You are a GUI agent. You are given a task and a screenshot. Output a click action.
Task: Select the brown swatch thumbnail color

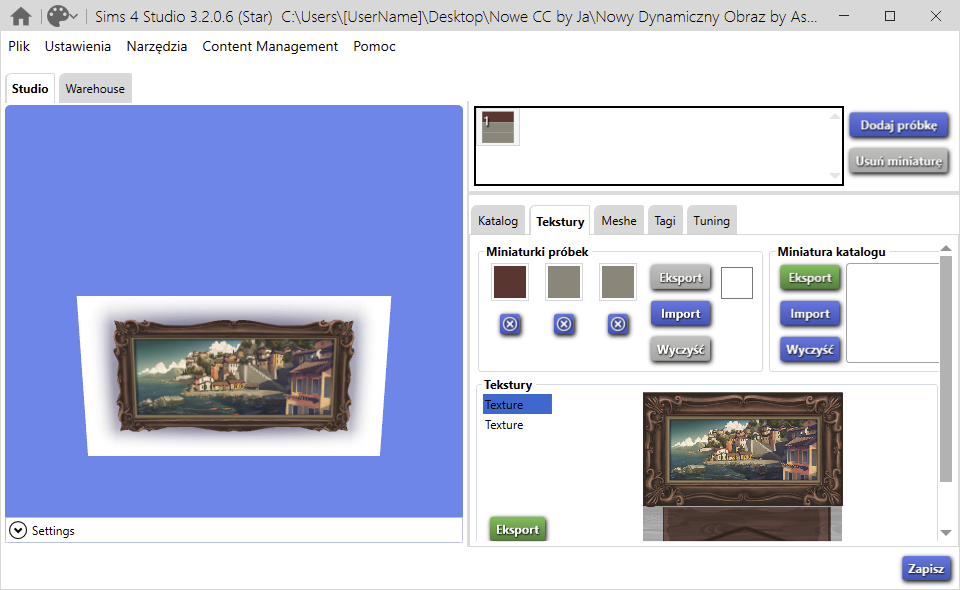coord(510,283)
